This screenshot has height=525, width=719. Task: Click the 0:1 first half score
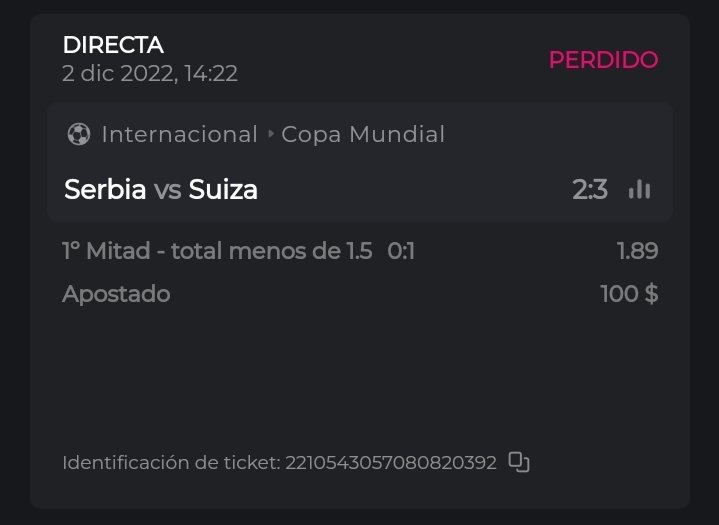tap(401, 251)
